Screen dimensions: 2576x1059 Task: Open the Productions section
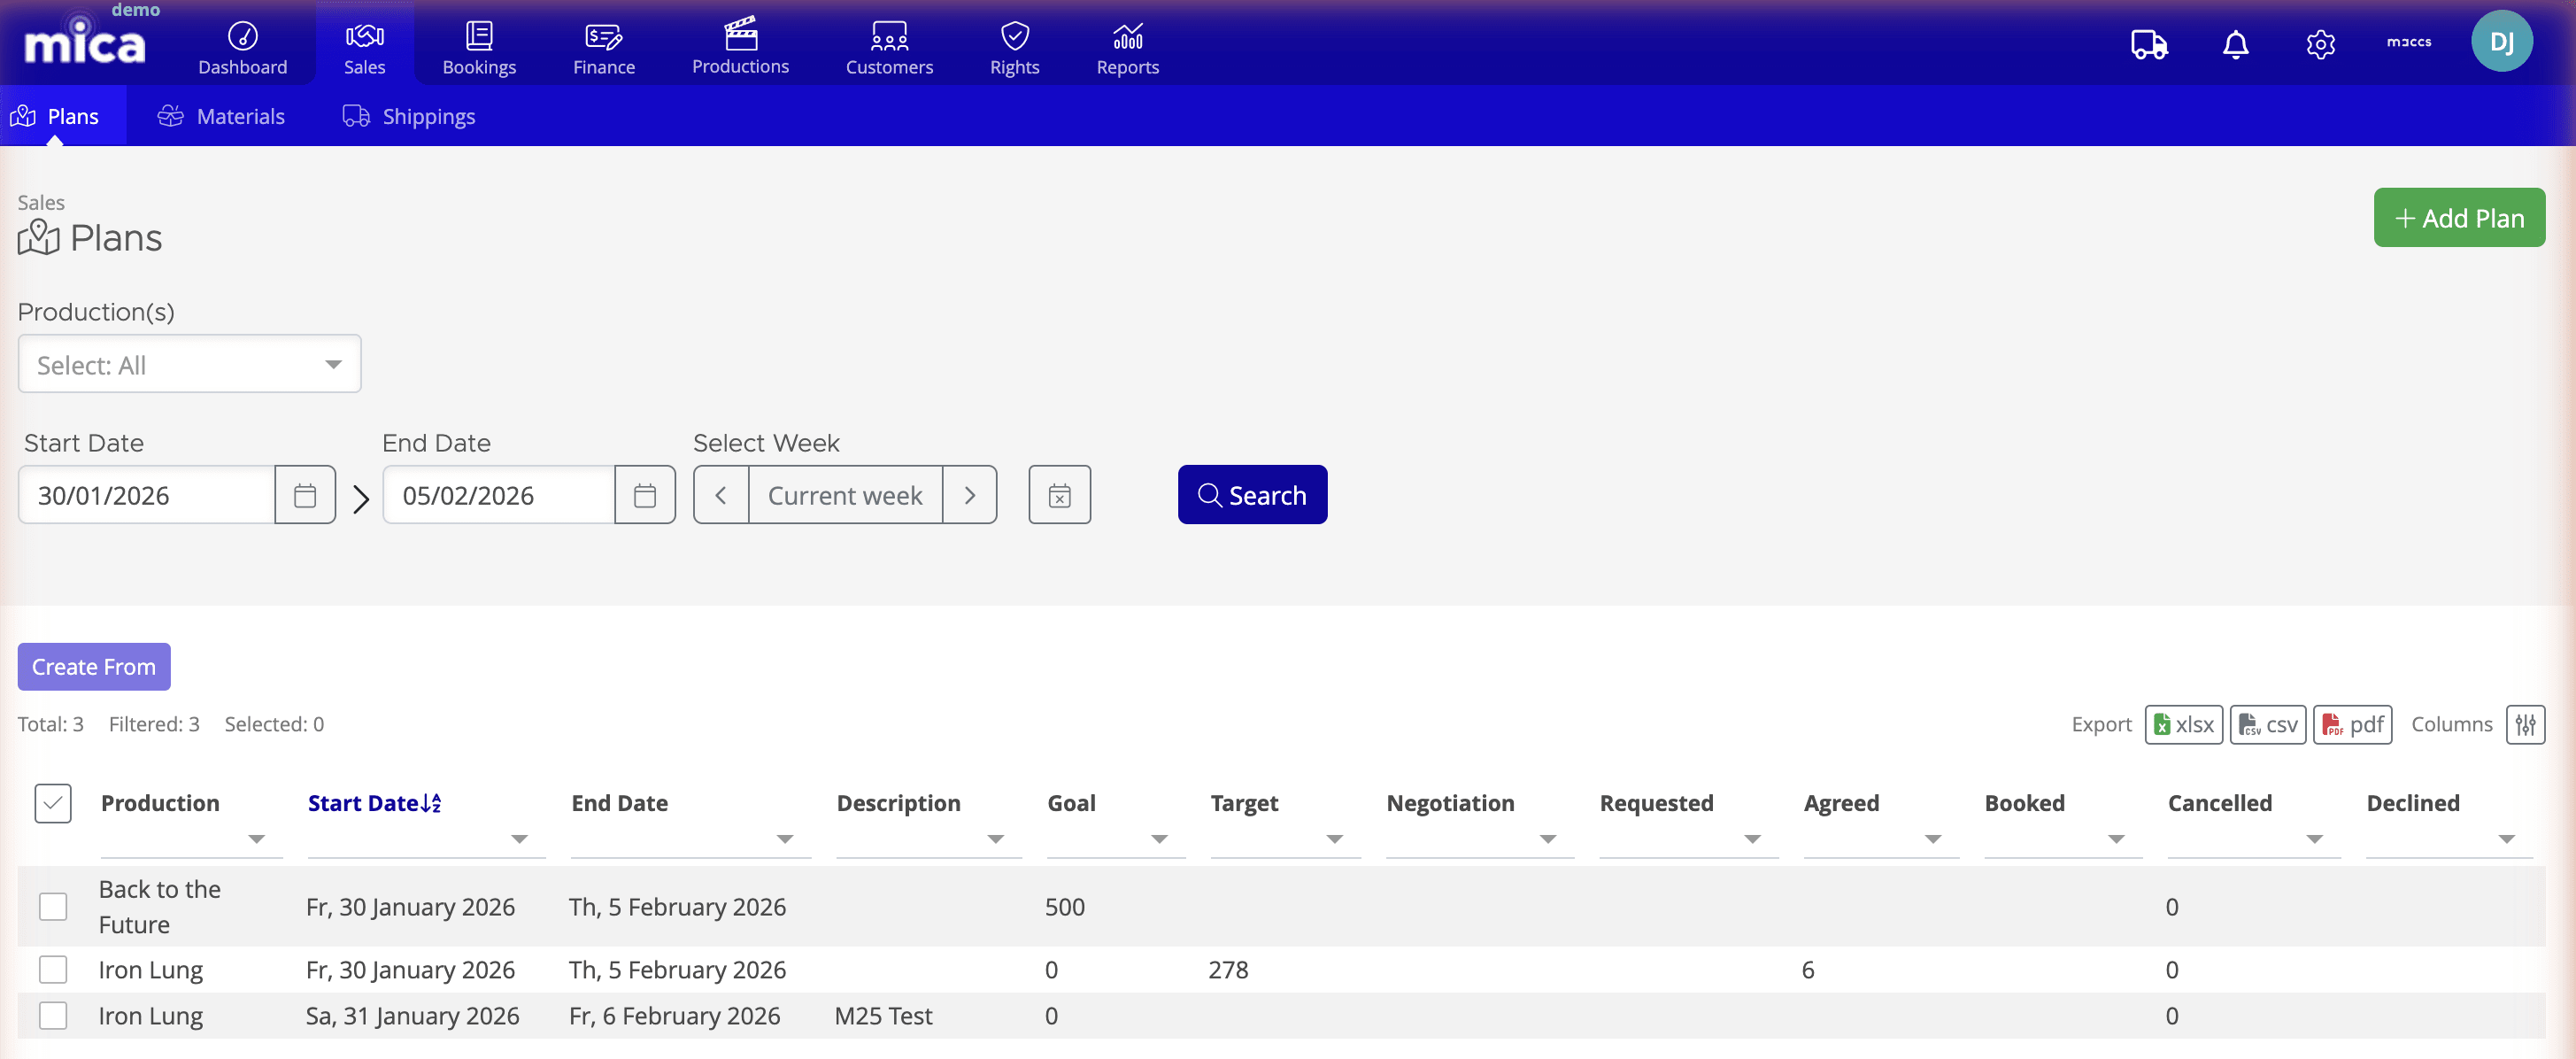740,45
